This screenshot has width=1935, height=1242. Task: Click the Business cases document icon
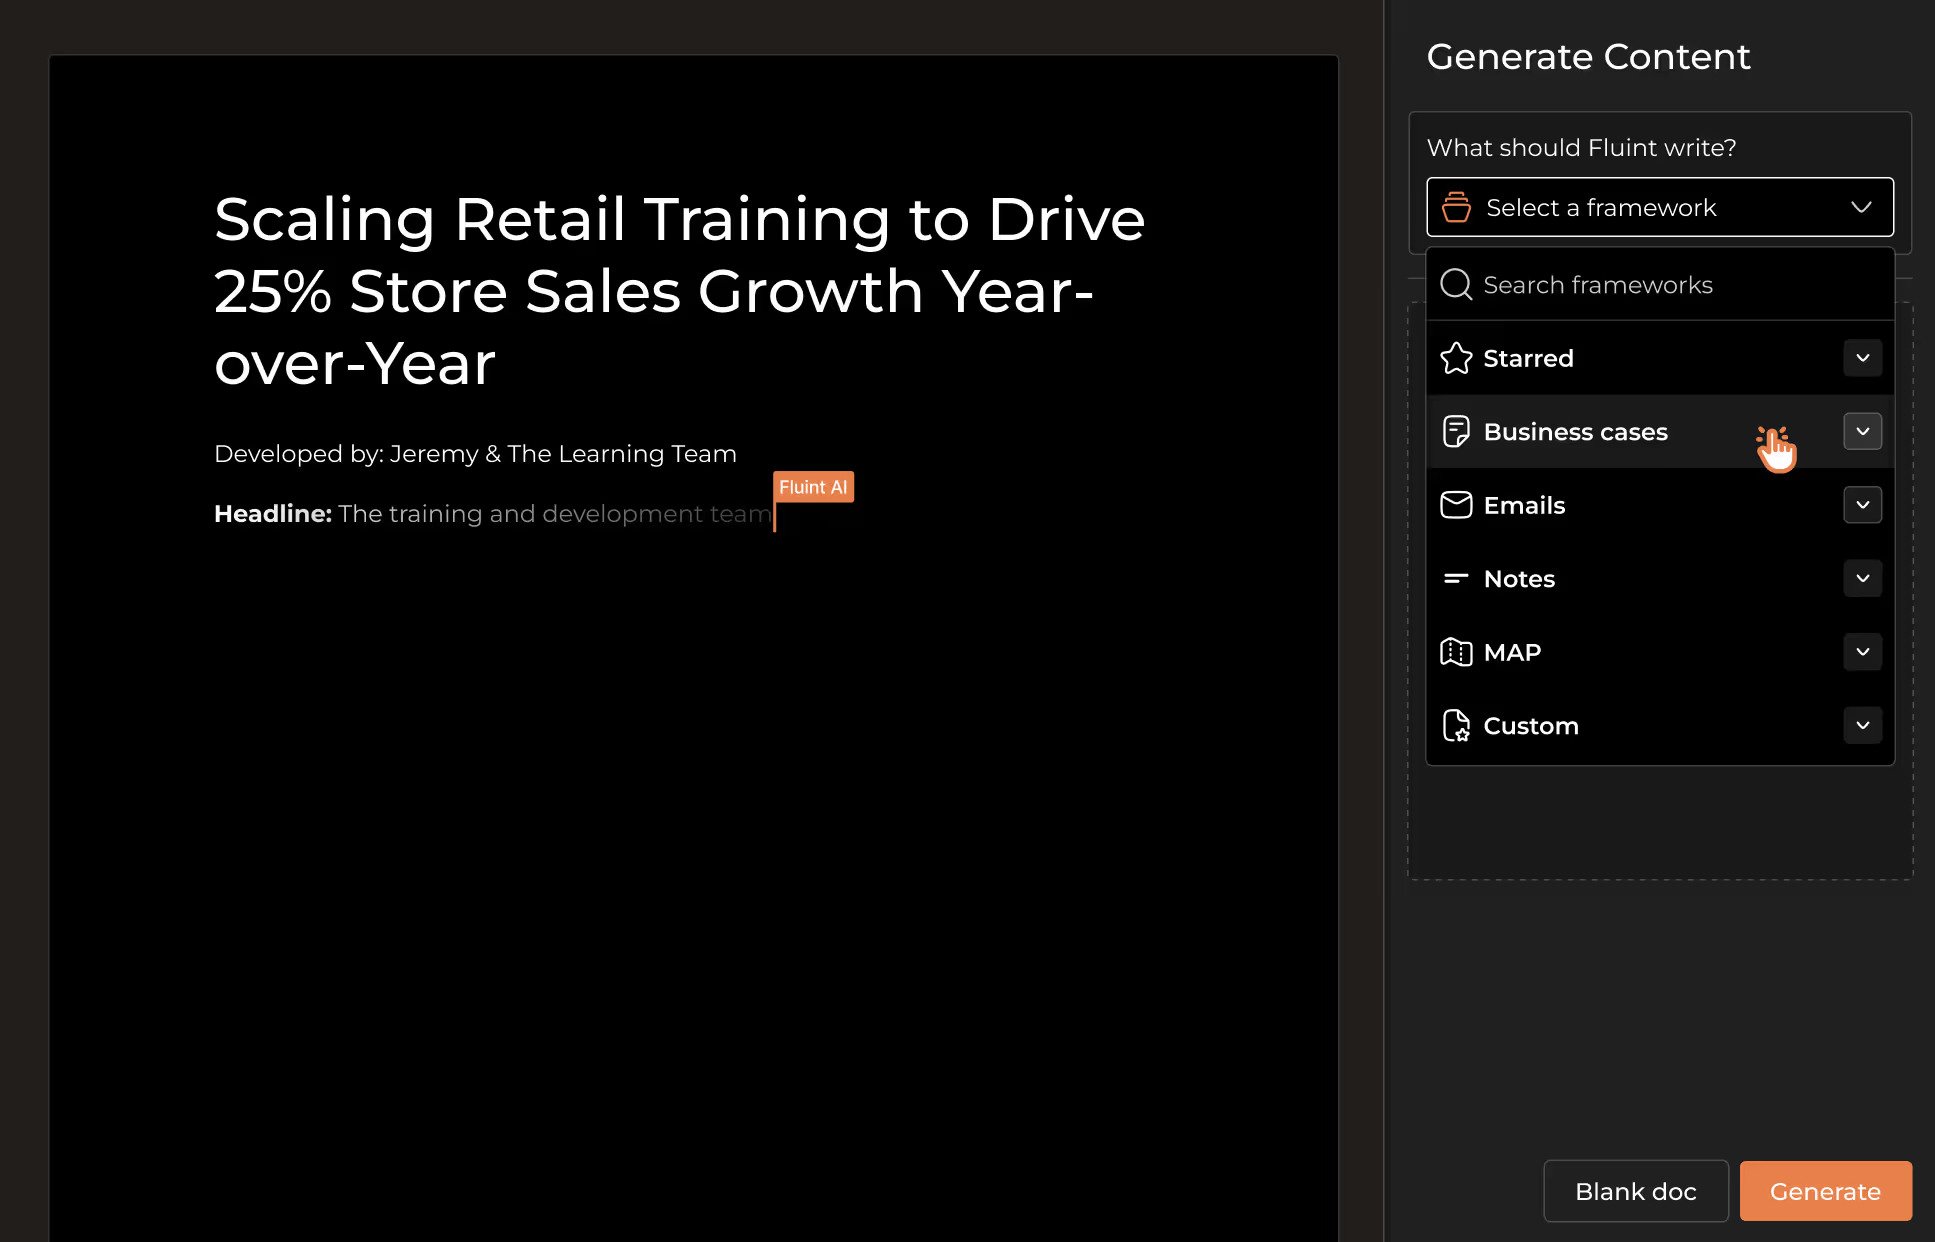coord(1456,432)
